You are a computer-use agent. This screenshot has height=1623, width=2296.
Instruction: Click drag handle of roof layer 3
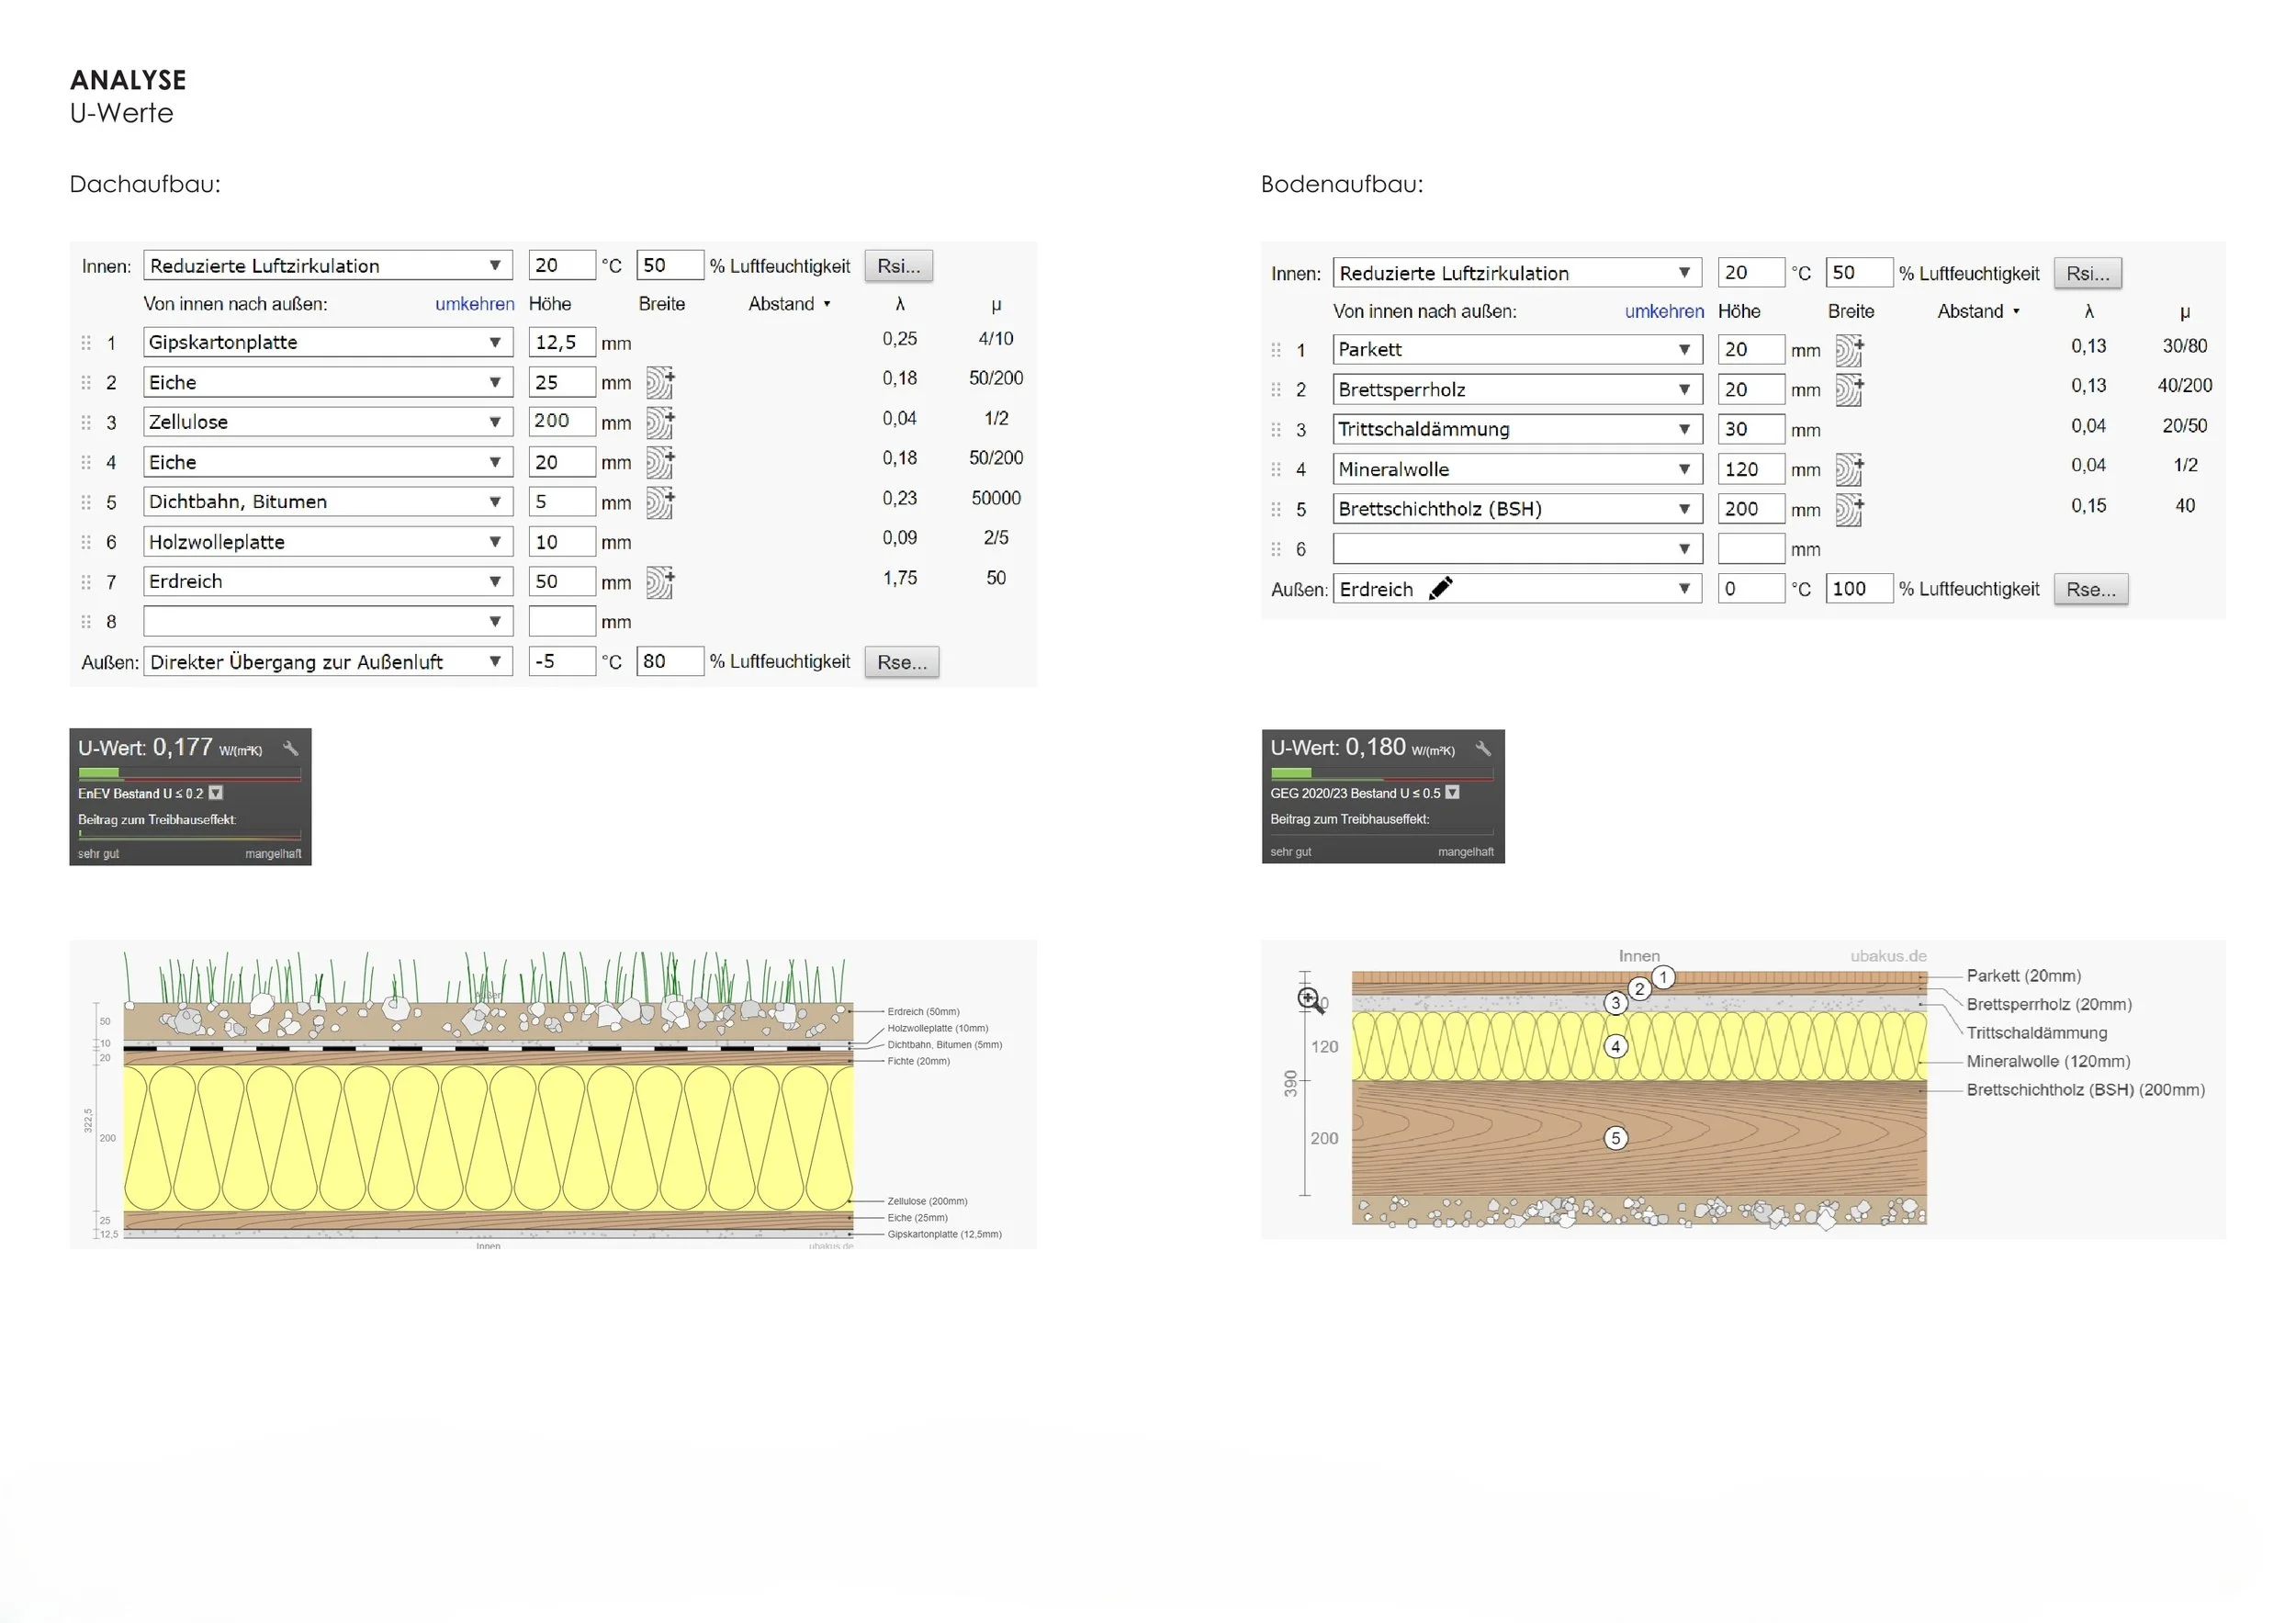pos(86,422)
